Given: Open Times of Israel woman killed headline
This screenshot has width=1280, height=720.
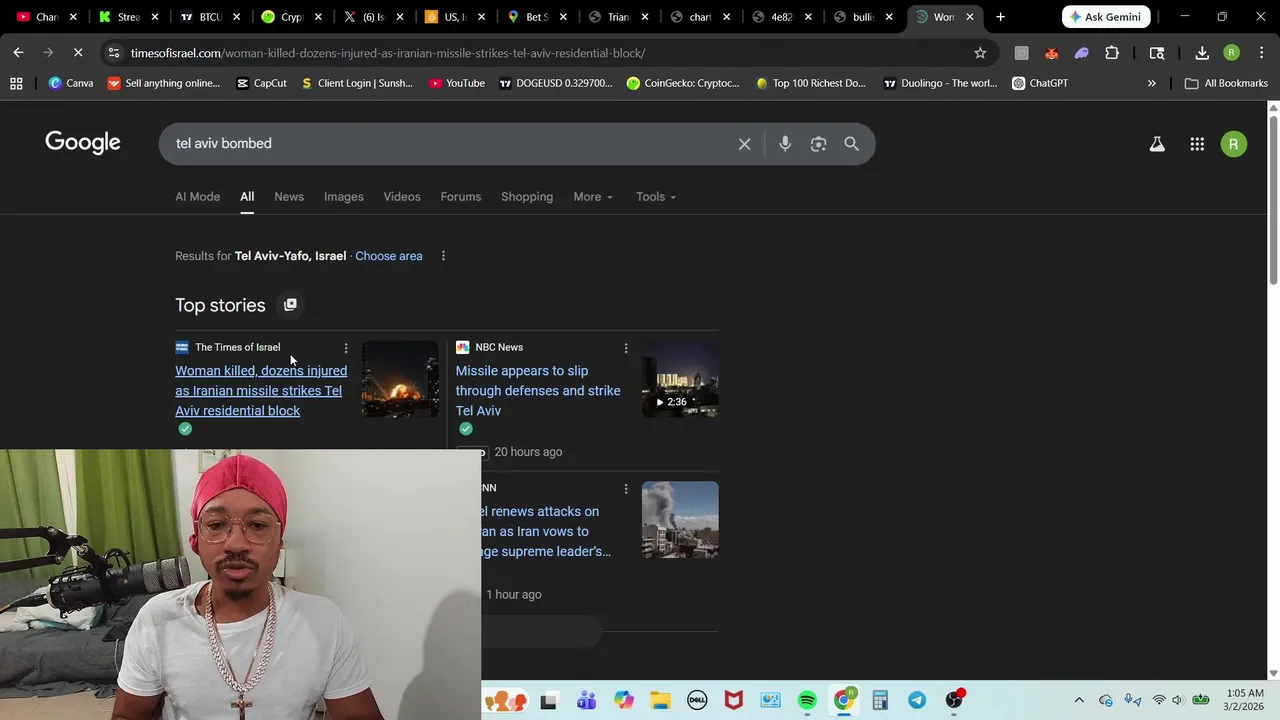Looking at the screenshot, I should (x=261, y=391).
